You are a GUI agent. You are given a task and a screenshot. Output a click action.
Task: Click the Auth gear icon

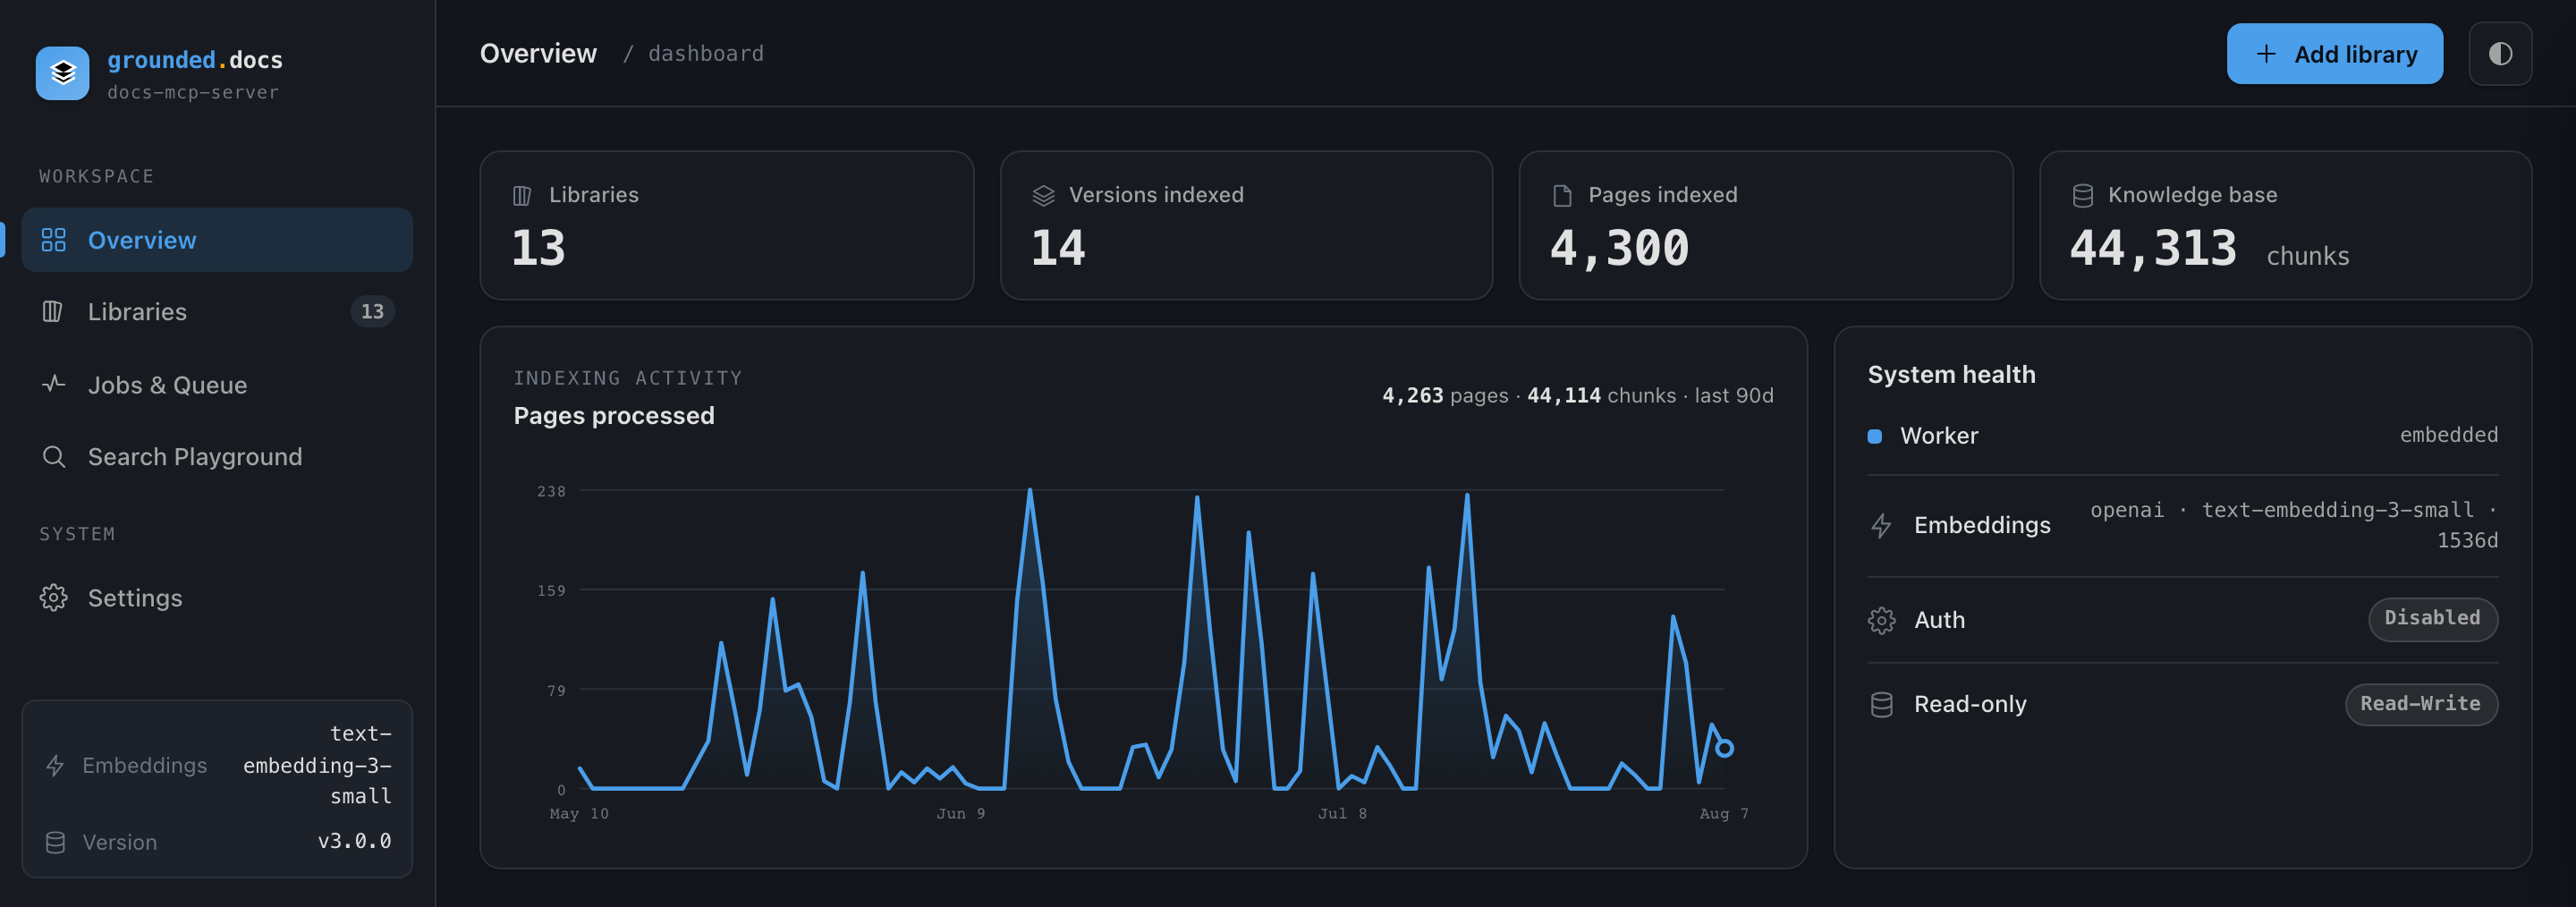point(1881,621)
